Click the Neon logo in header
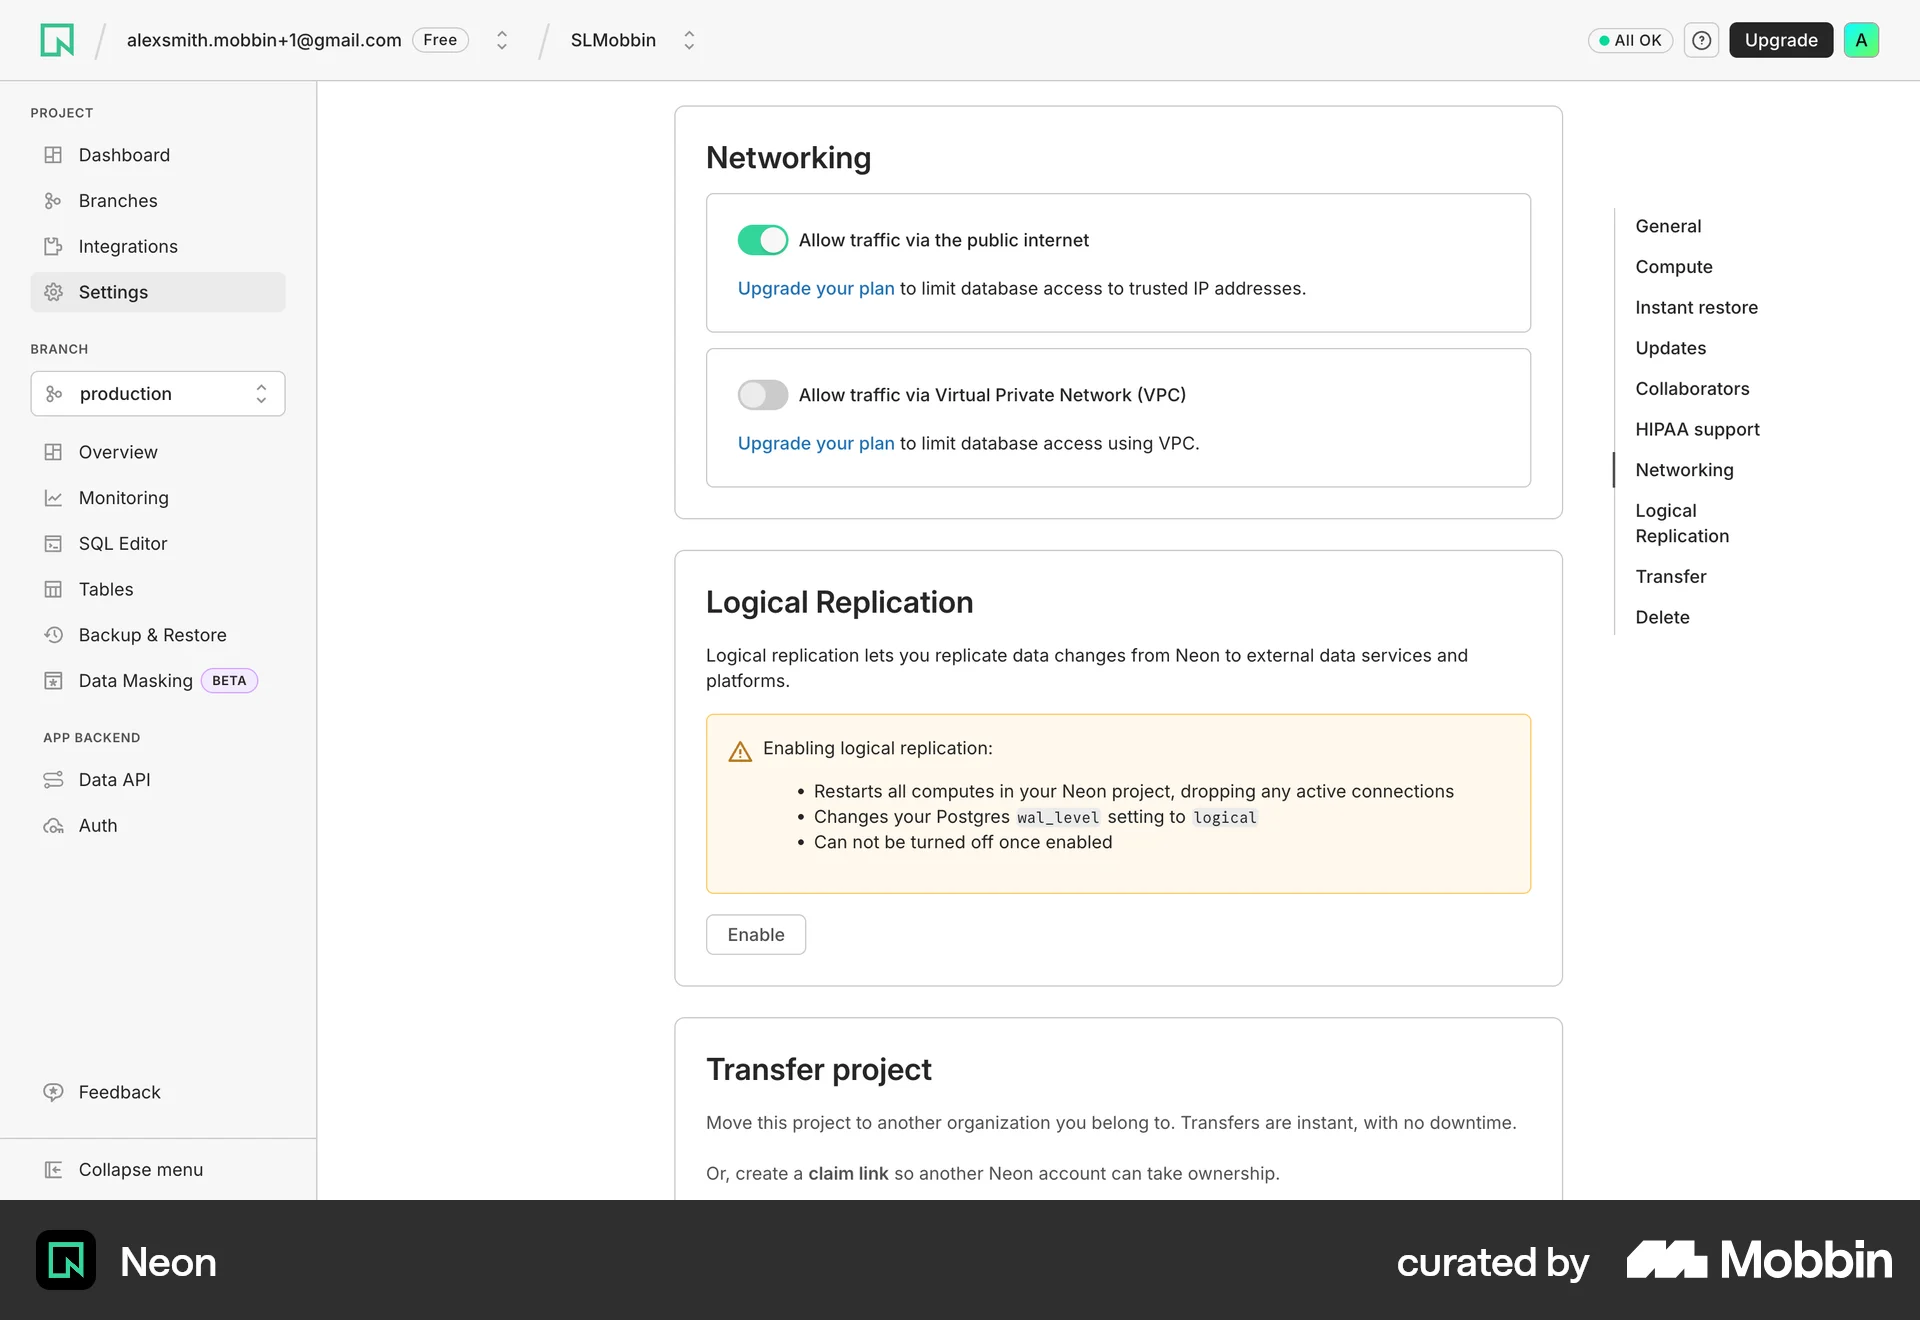The image size is (1920, 1320). (x=57, y=40)
